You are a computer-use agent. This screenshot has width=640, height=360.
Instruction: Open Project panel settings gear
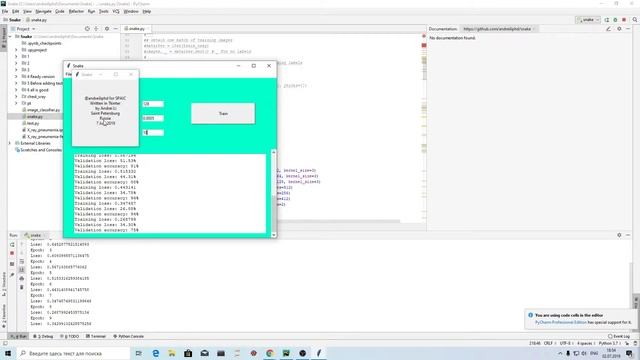(107, 29)
